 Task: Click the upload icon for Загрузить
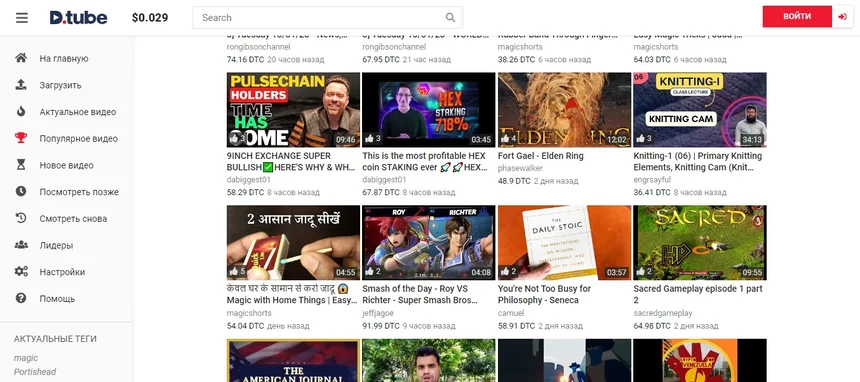pos(21,85)
